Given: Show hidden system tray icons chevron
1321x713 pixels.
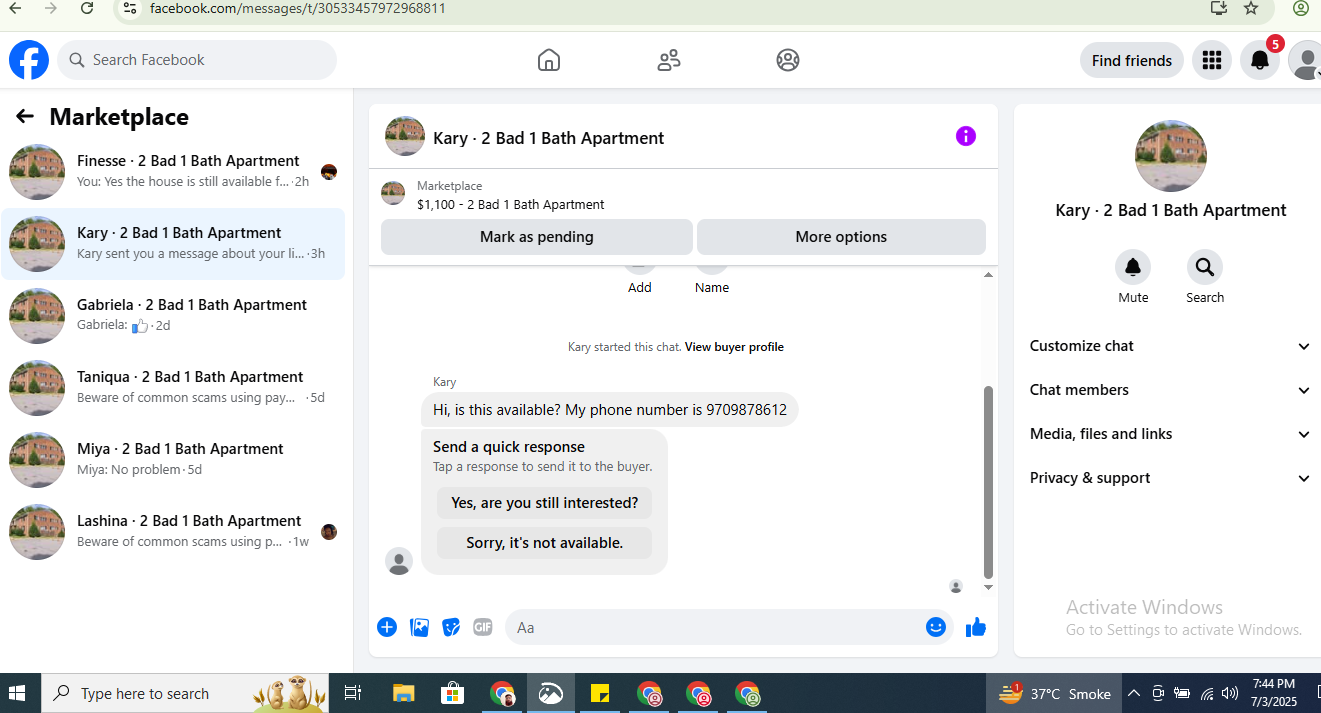Looking at the screenshot, I should tap(1134, 693).
